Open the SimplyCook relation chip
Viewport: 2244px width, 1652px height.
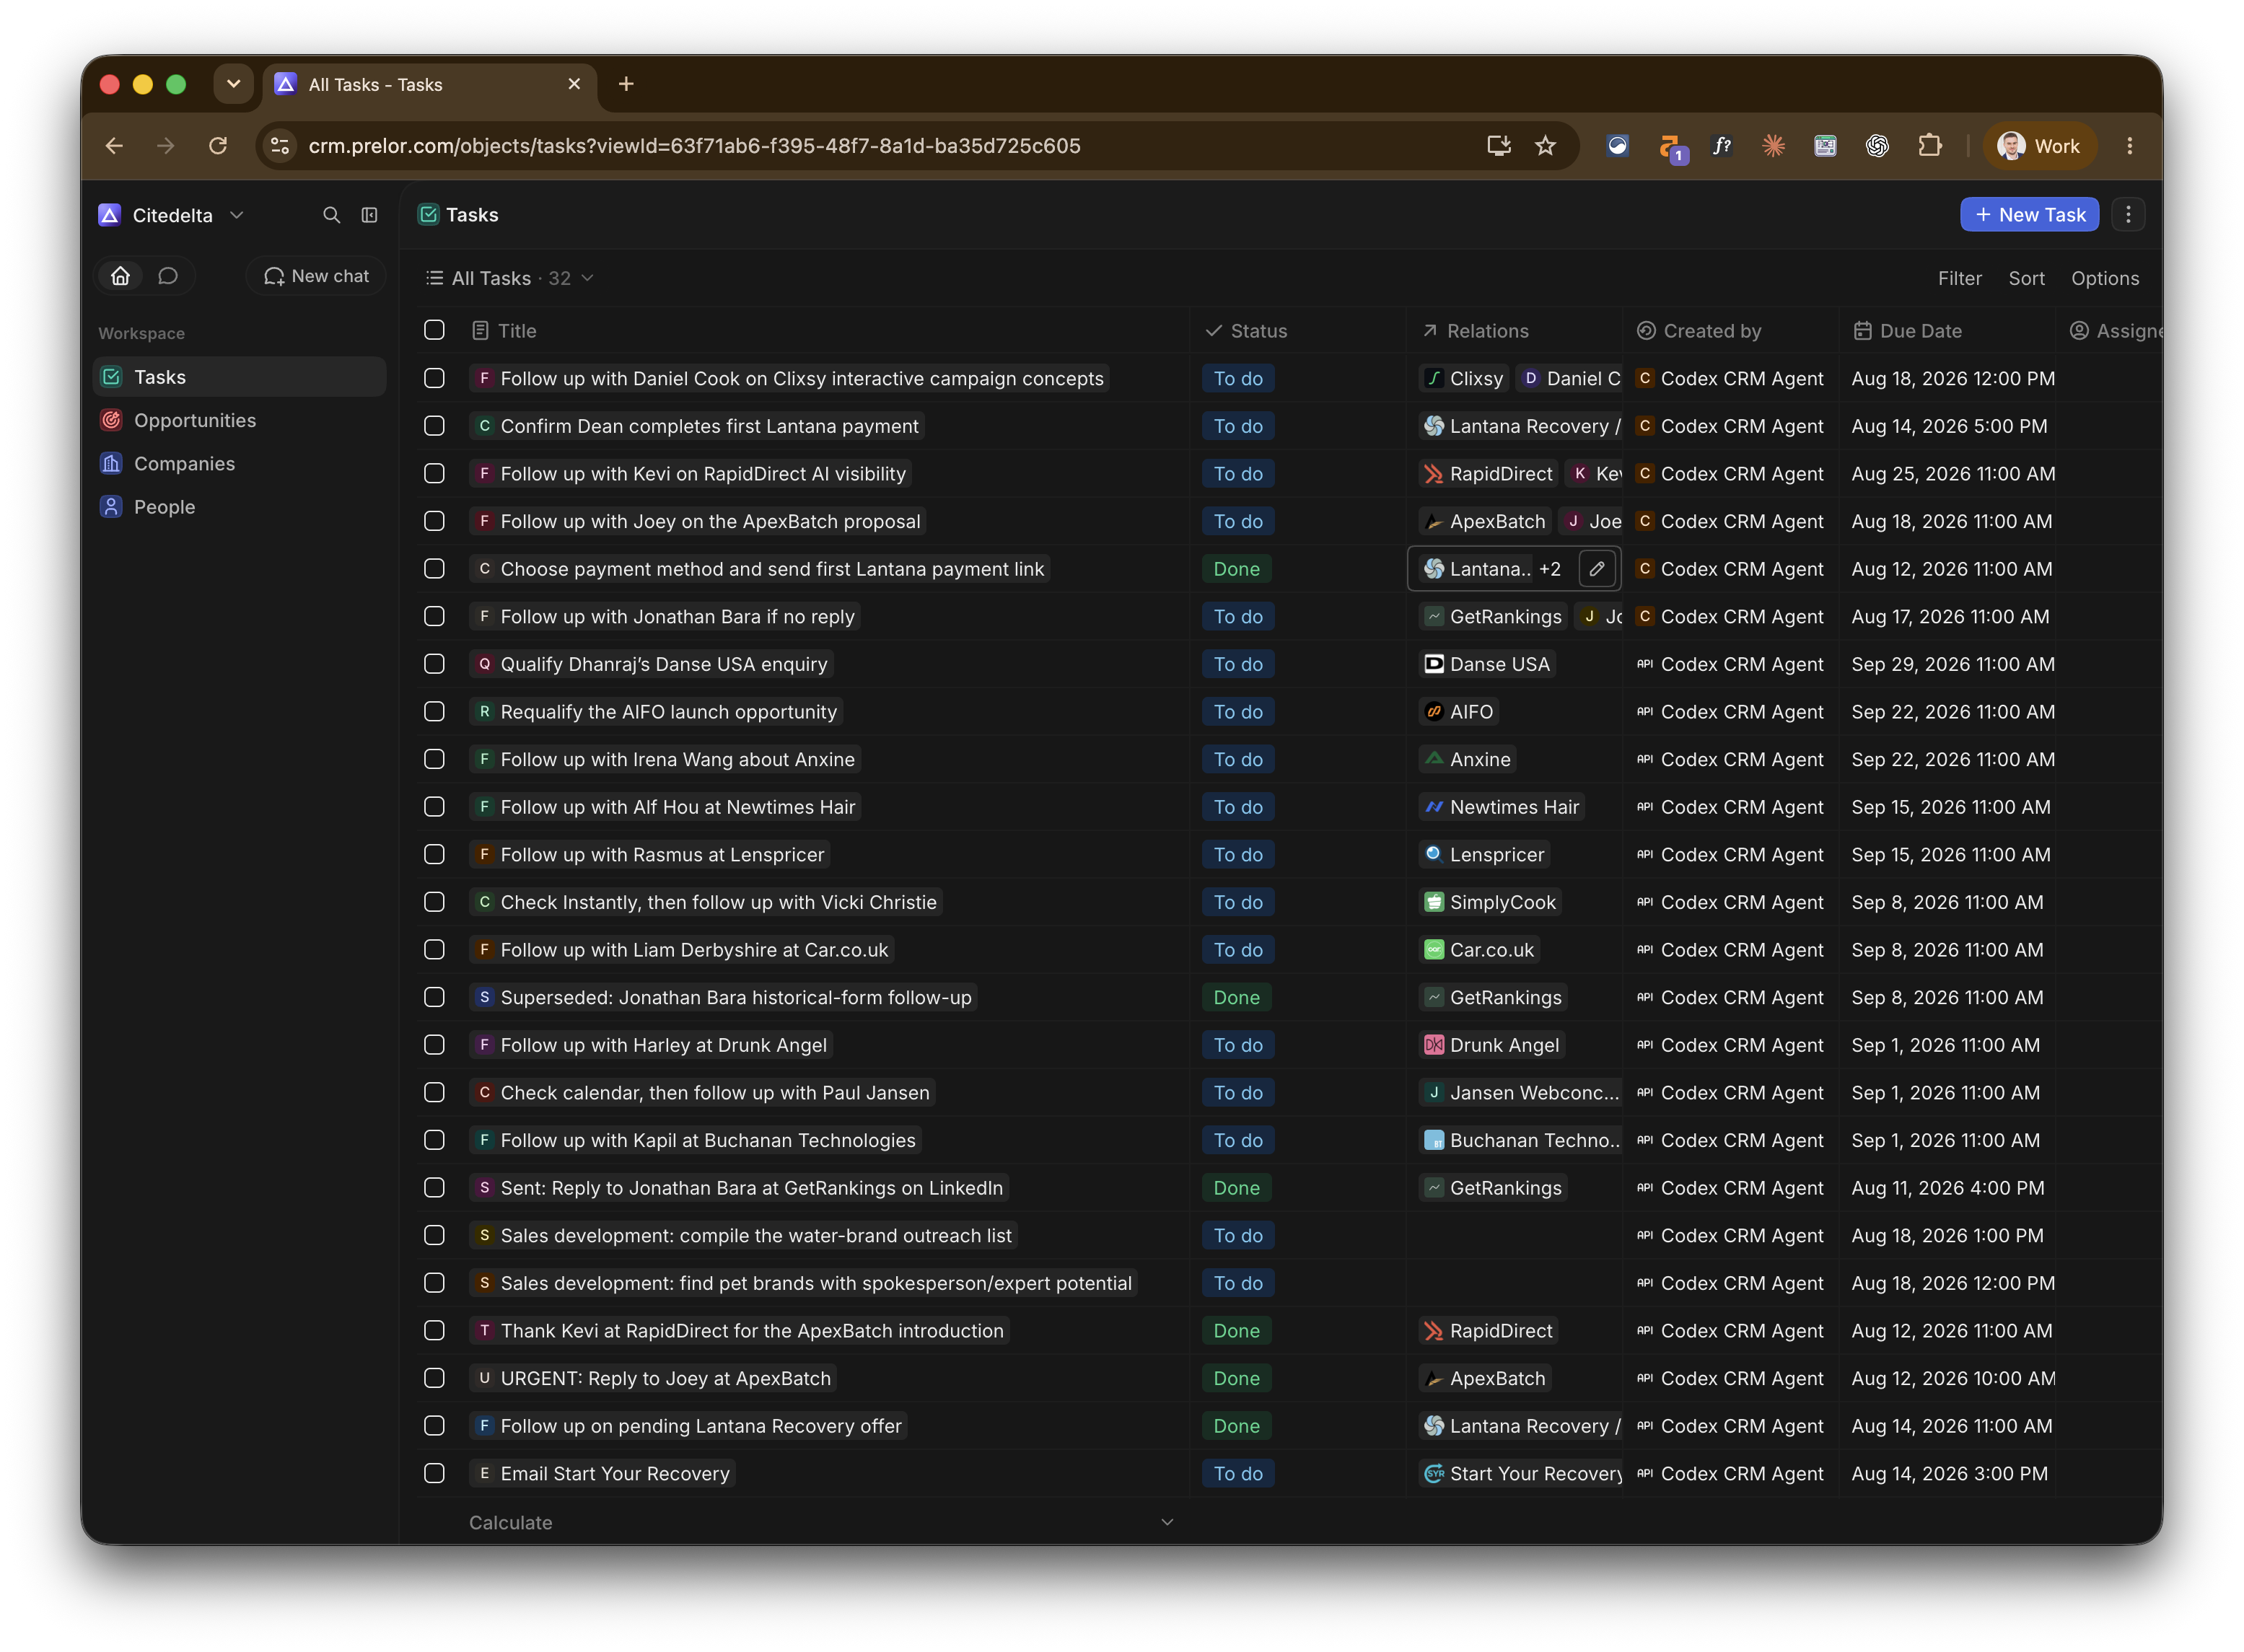click(1490, 902)
